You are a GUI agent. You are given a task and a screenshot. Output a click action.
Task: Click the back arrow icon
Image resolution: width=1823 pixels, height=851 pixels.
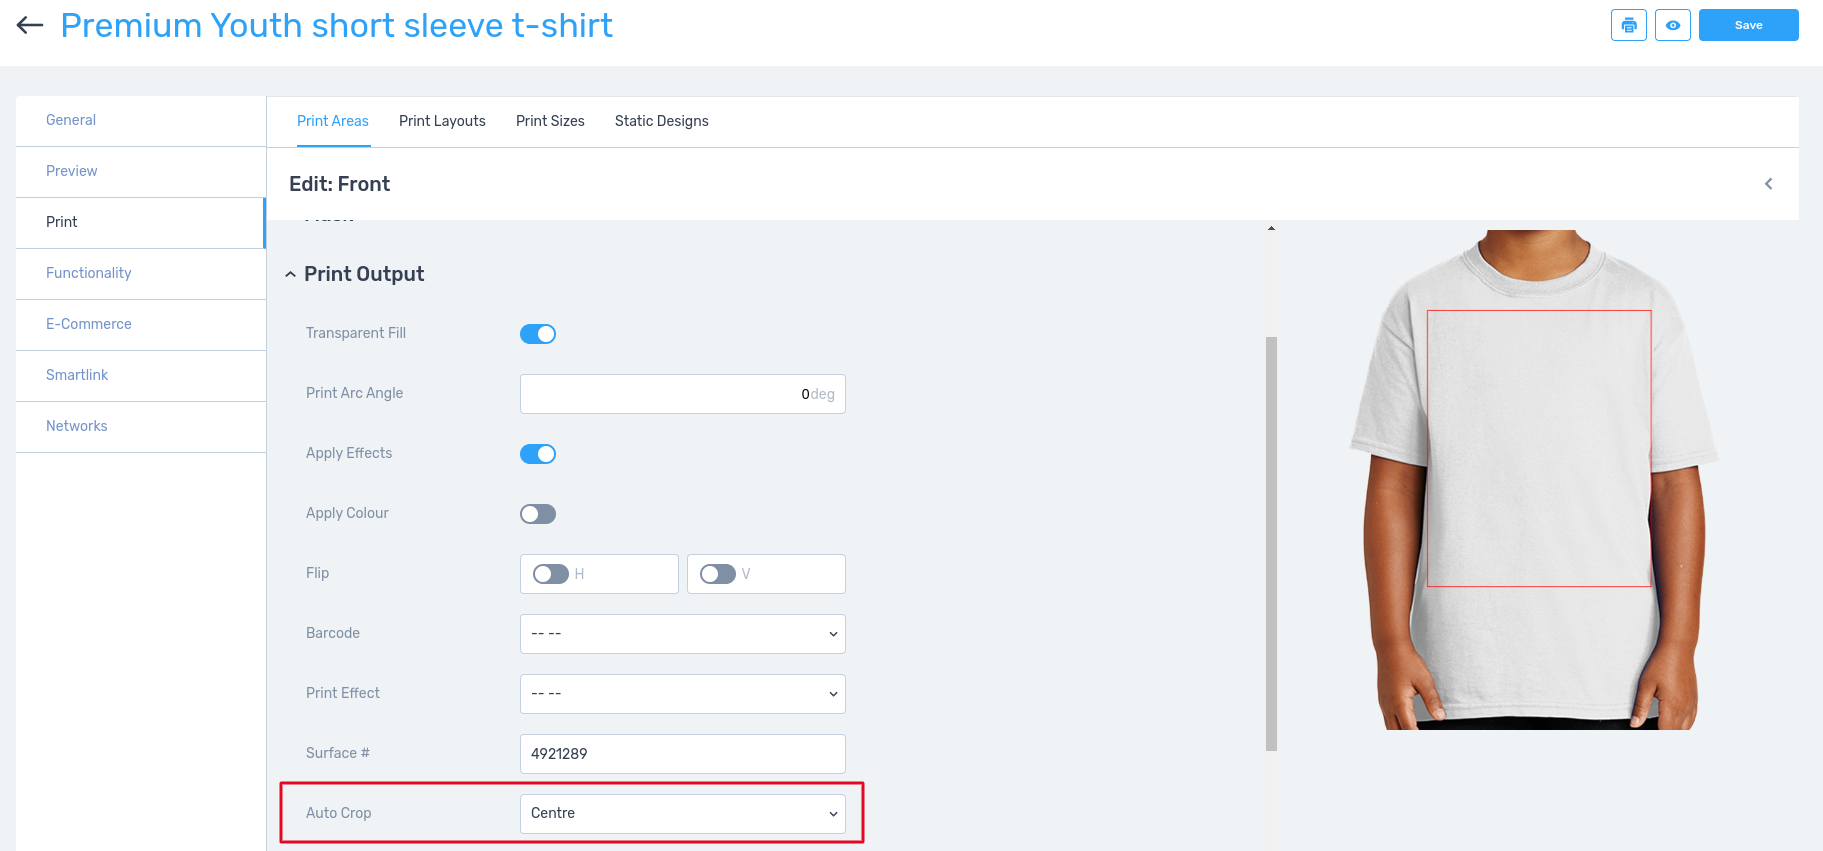coord(30,26)
